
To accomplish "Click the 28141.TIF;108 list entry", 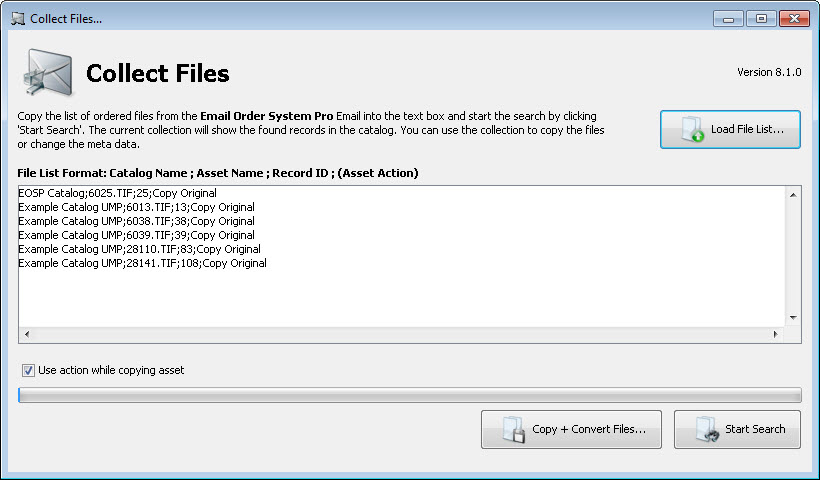I will (x=142, y=263).
